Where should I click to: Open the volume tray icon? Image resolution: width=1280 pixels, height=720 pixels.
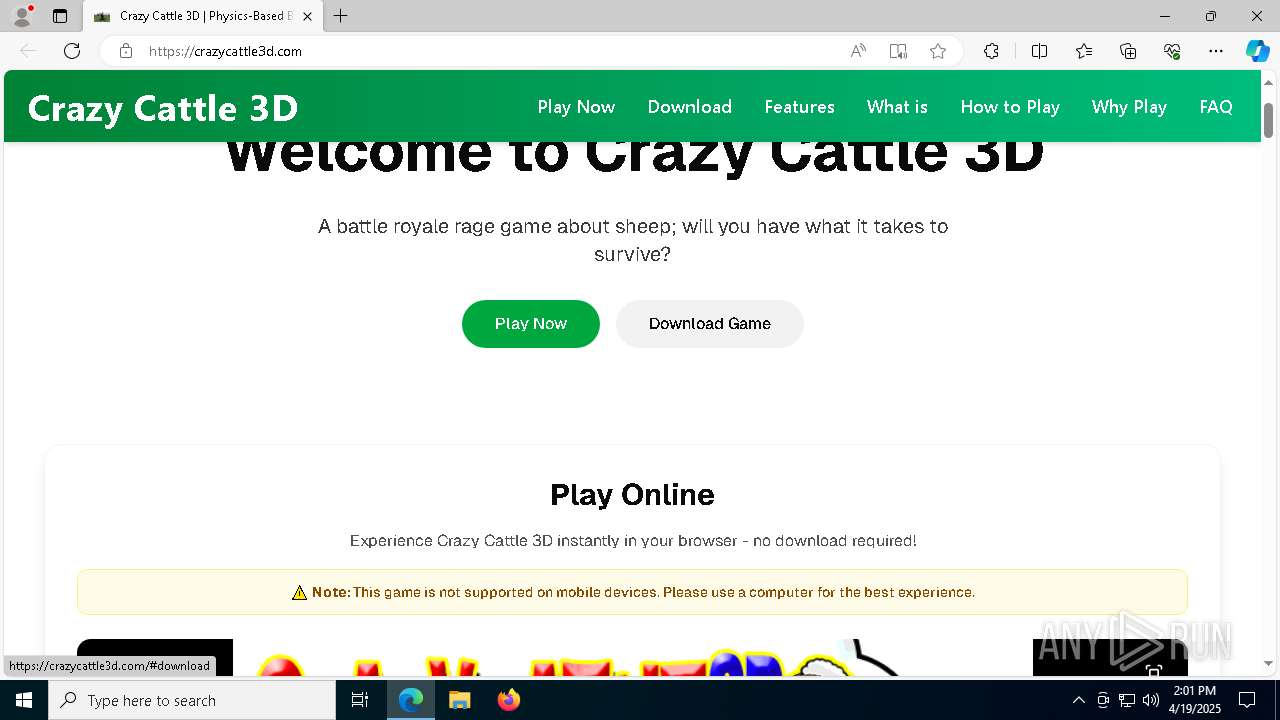1150,700
